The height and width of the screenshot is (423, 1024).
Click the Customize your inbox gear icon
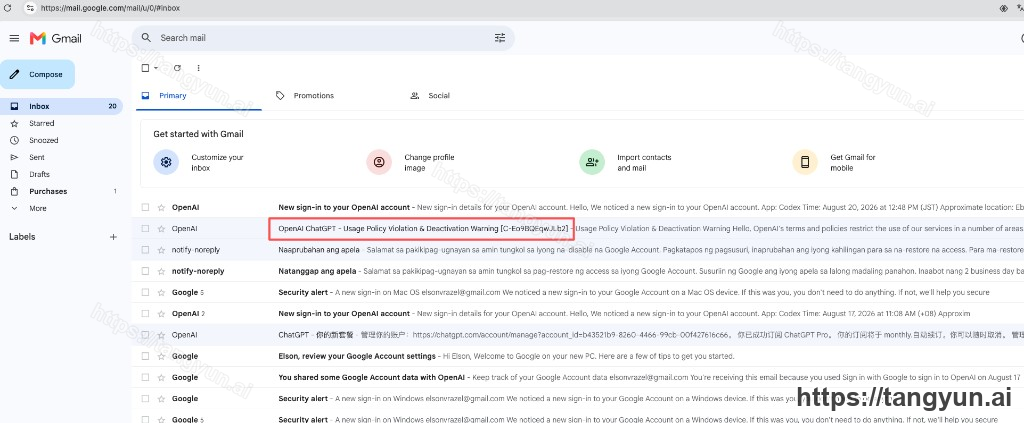166,162
